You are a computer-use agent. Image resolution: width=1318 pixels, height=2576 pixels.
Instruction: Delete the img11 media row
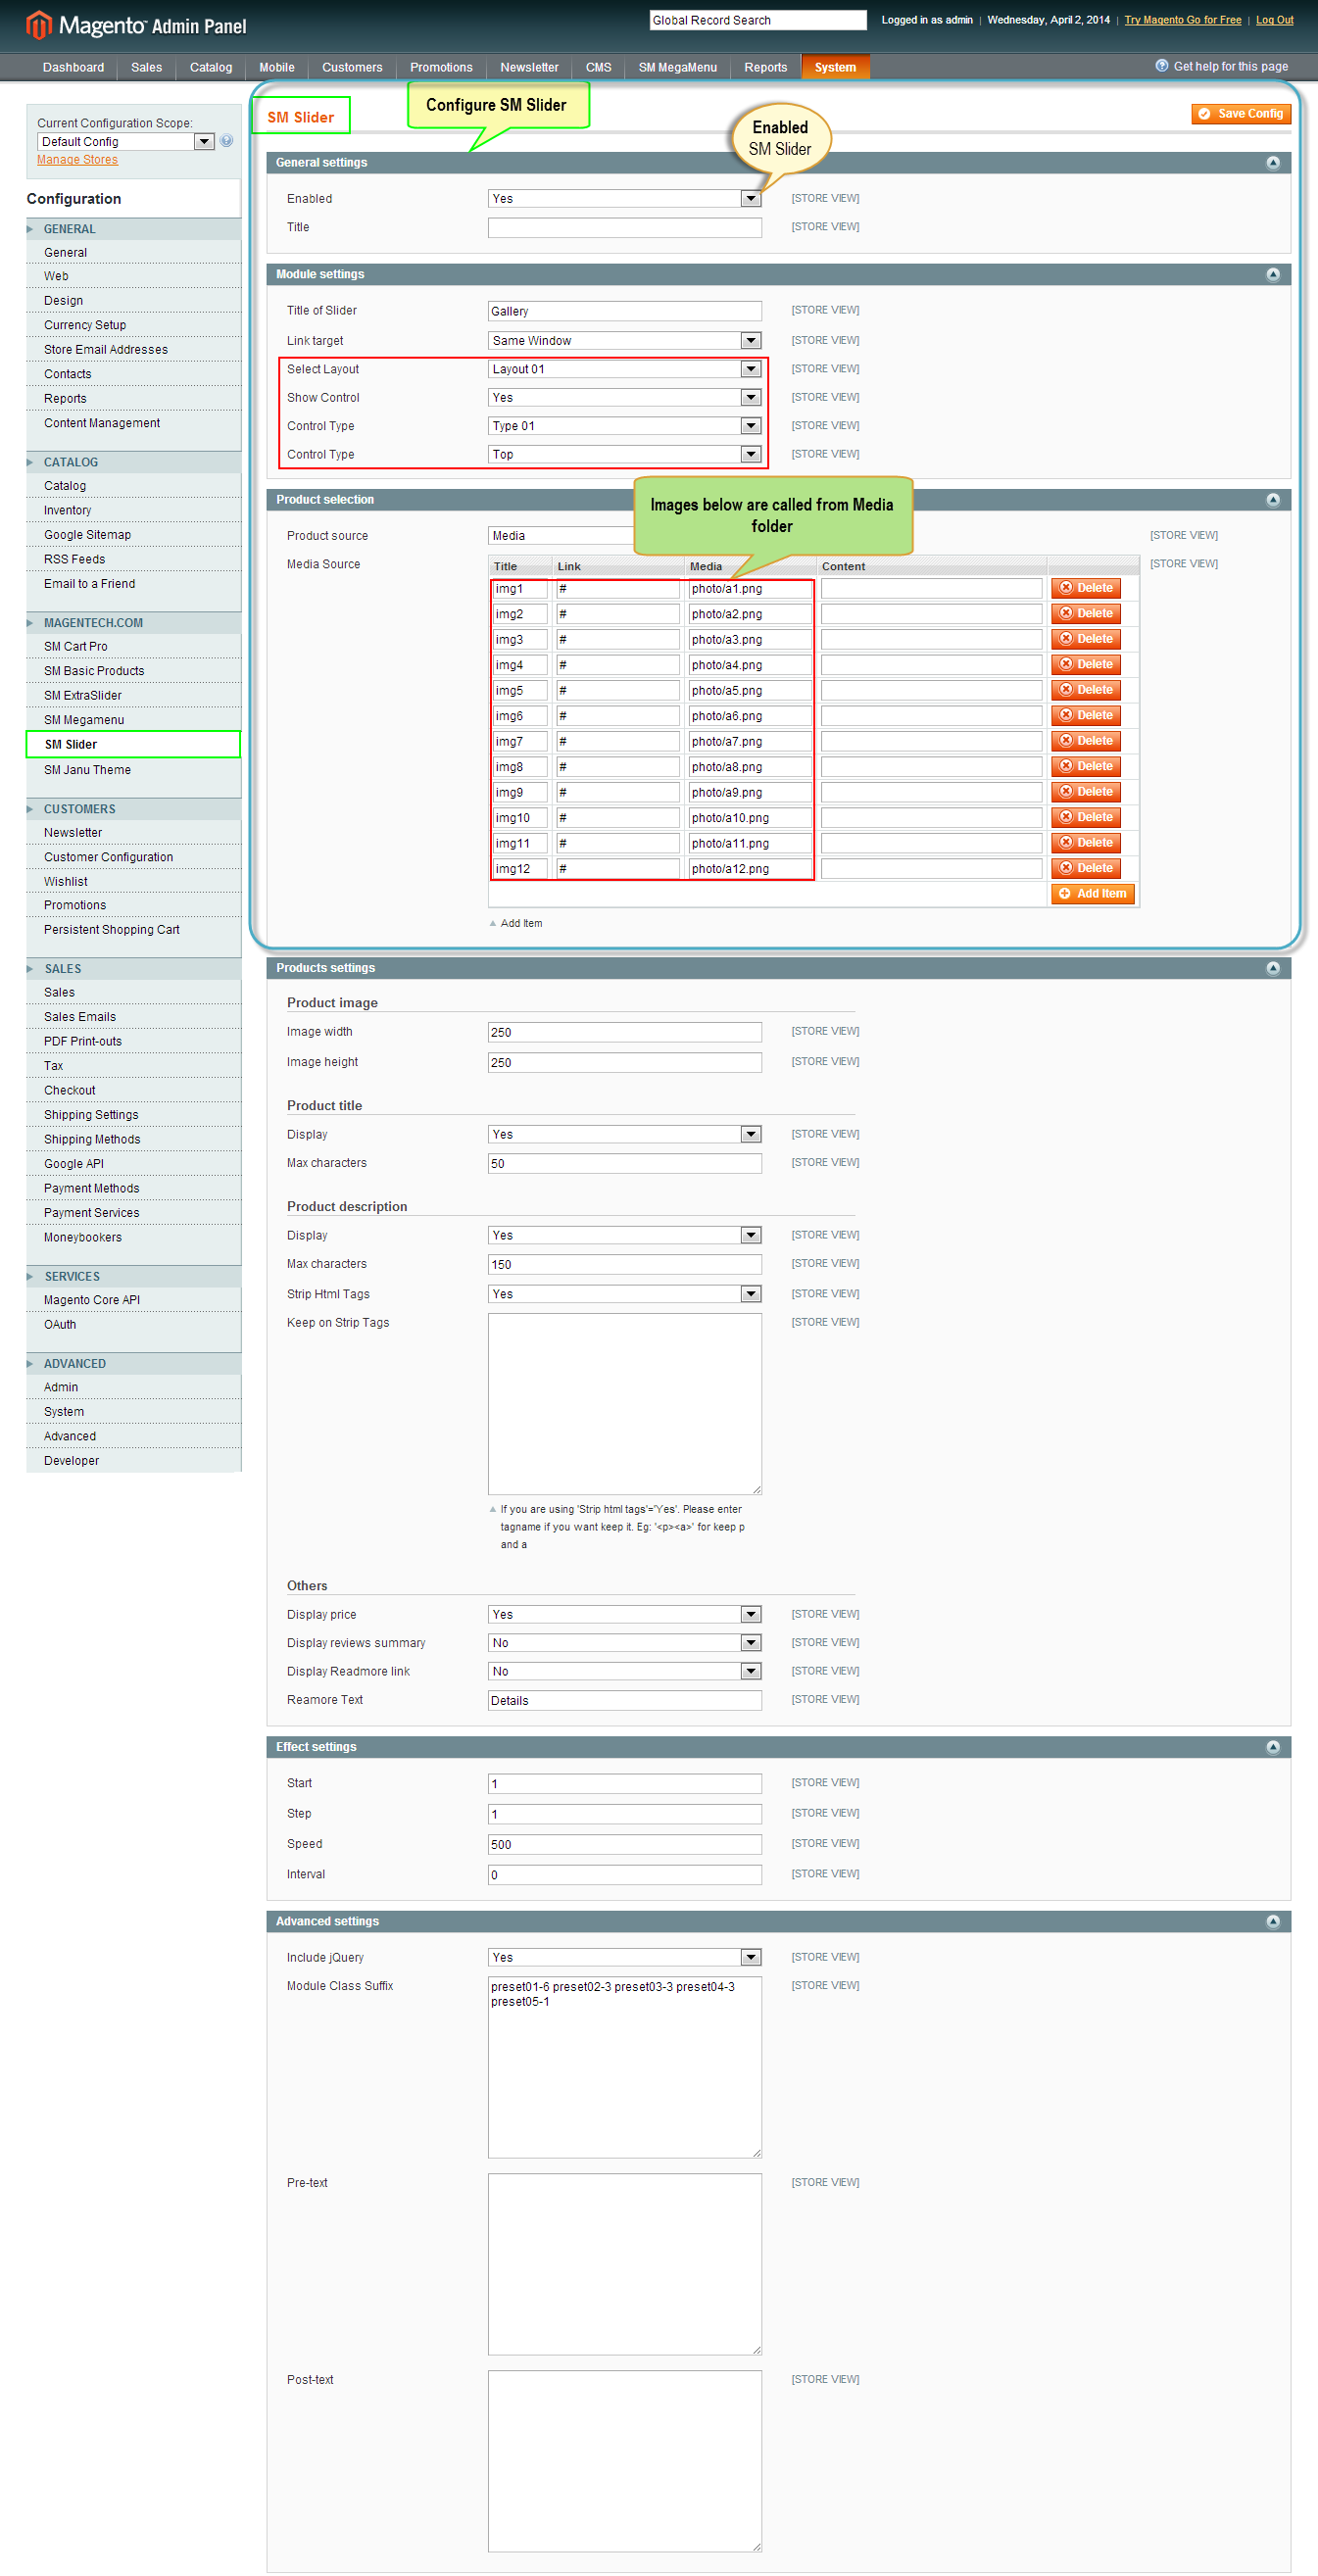(1085, 843)
